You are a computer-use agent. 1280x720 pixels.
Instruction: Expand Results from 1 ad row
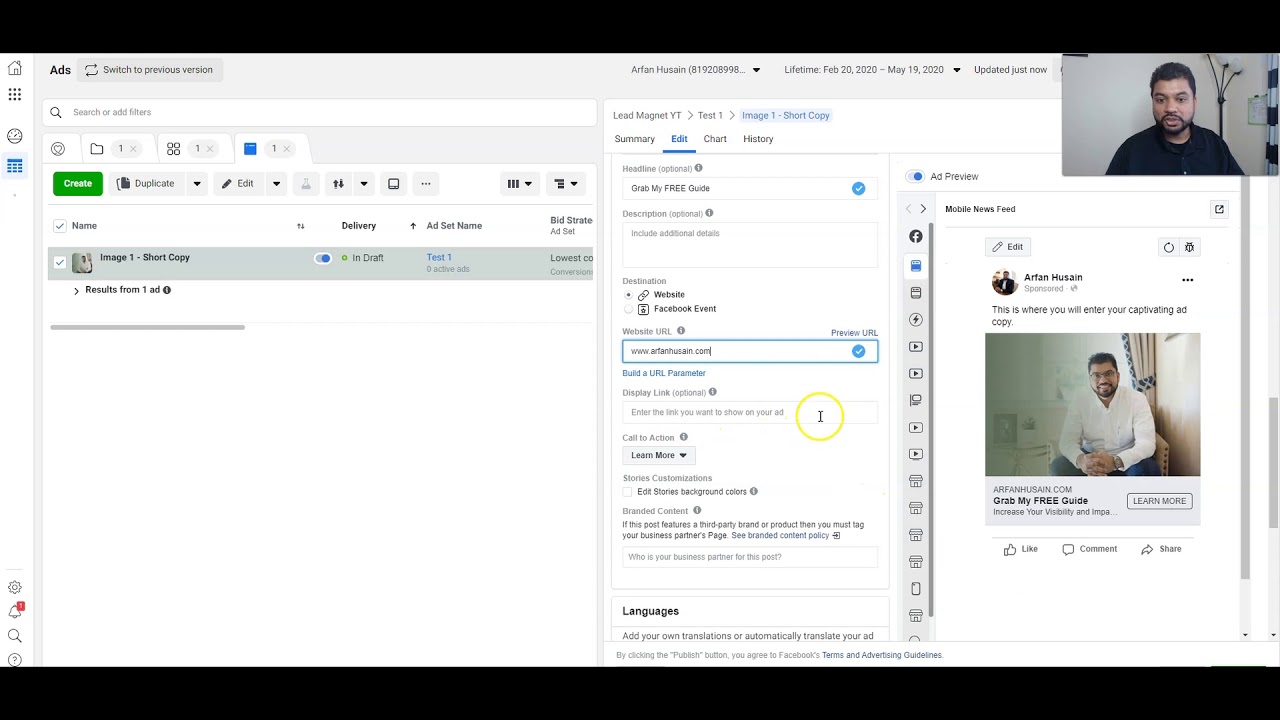tap(76, 291)
